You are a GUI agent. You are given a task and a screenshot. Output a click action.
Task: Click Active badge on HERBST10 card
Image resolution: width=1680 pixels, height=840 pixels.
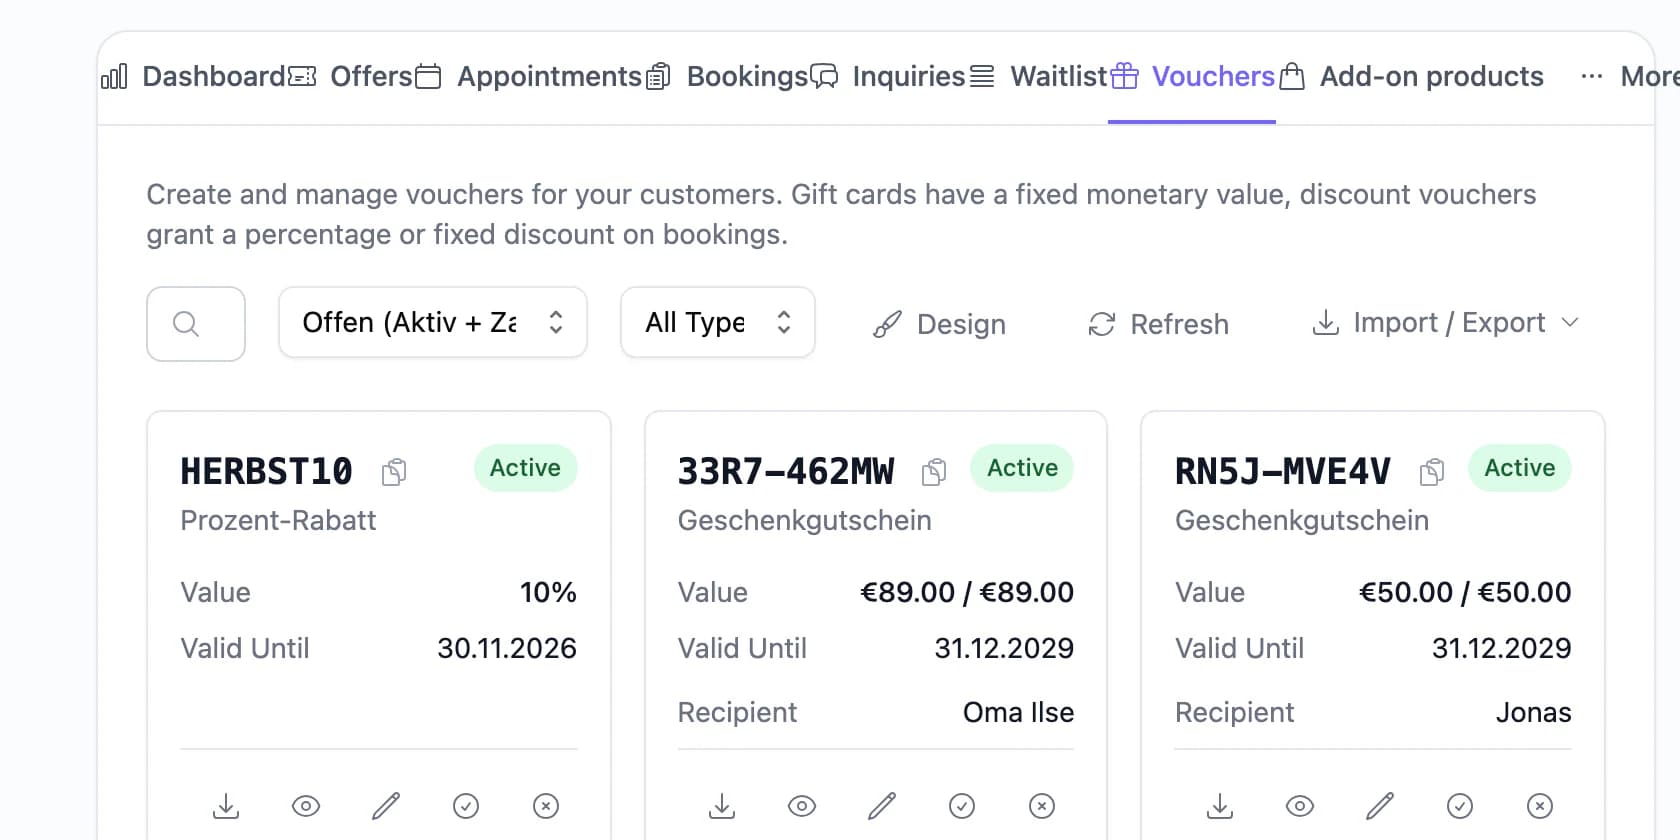click(525, 468)
